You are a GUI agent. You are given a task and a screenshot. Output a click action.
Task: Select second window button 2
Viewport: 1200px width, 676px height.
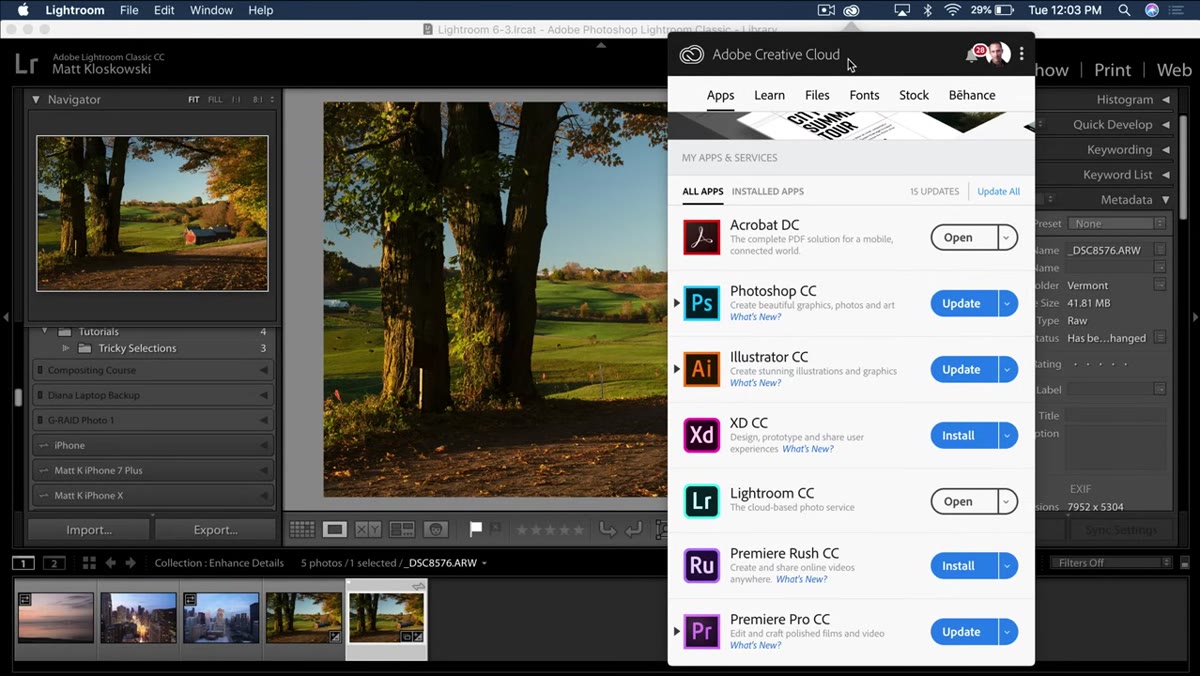[54, 563]
